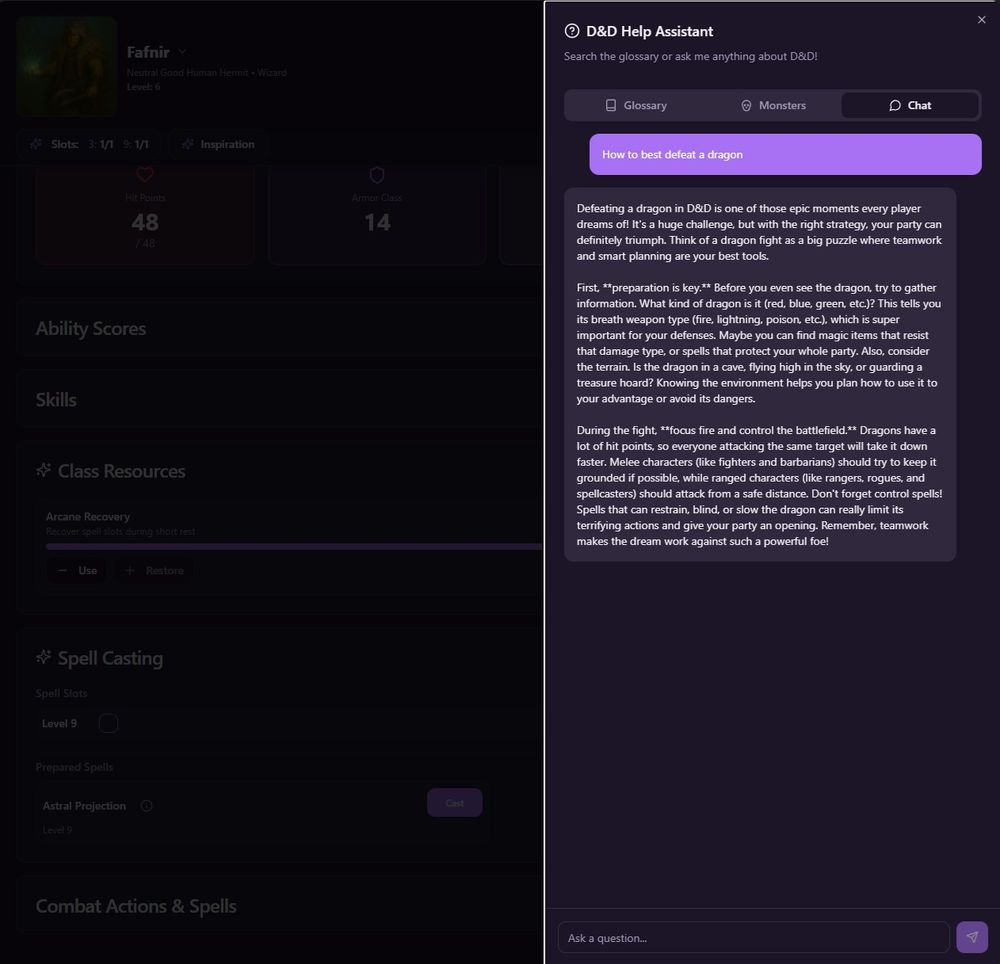Expand the Skills section
The height and width of the screenshot is (964, 1000).
56,400
